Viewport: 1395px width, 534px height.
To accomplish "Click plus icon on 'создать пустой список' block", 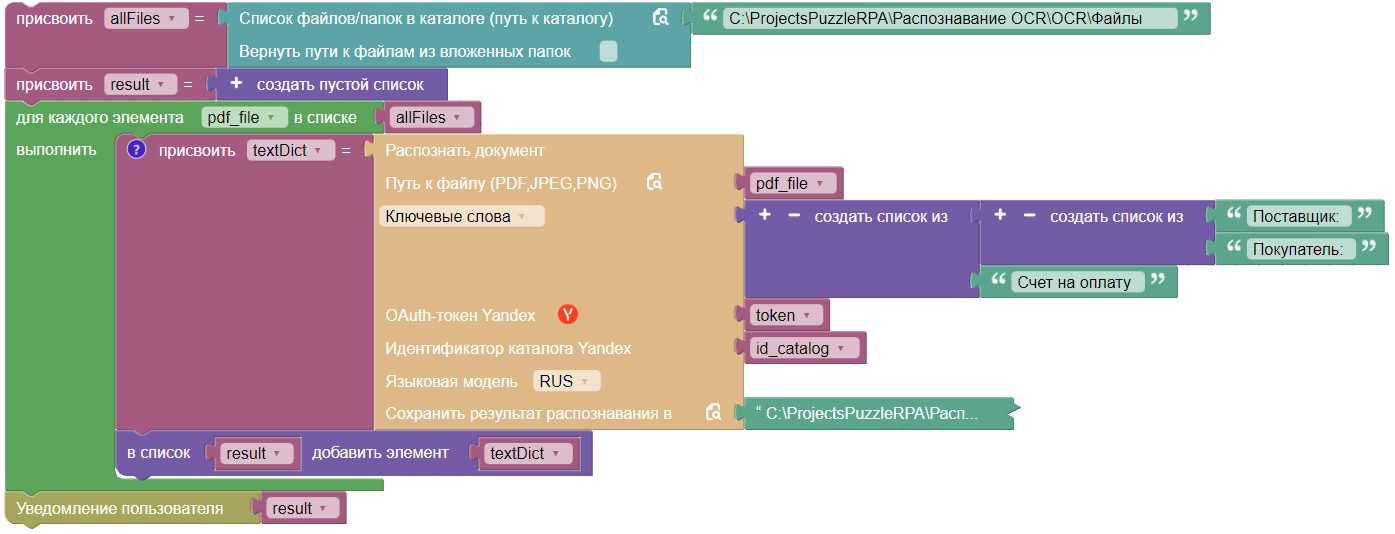I will (x=236, y=84).
